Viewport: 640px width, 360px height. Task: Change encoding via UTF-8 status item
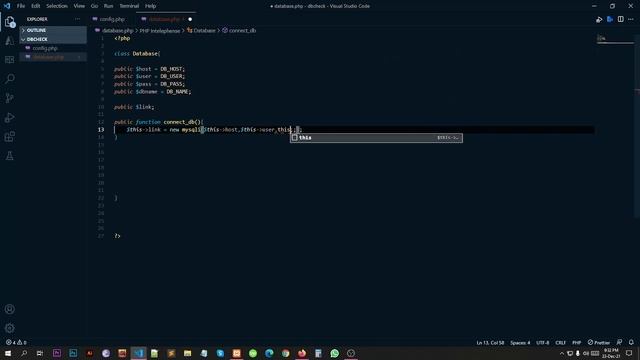tap(542, 342)
